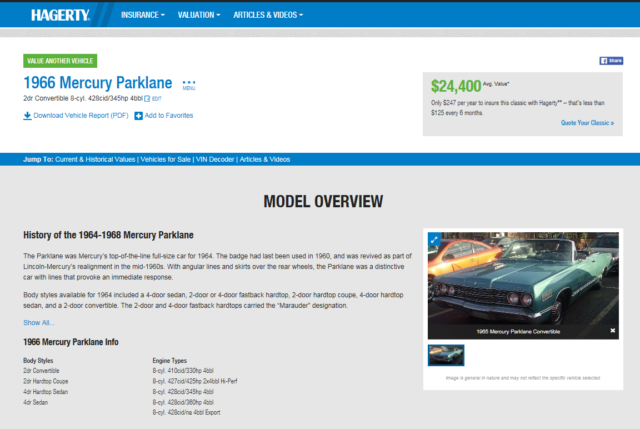Click the plus icon for Add to Favorites
640x429 pixels.
pos(139,116)
